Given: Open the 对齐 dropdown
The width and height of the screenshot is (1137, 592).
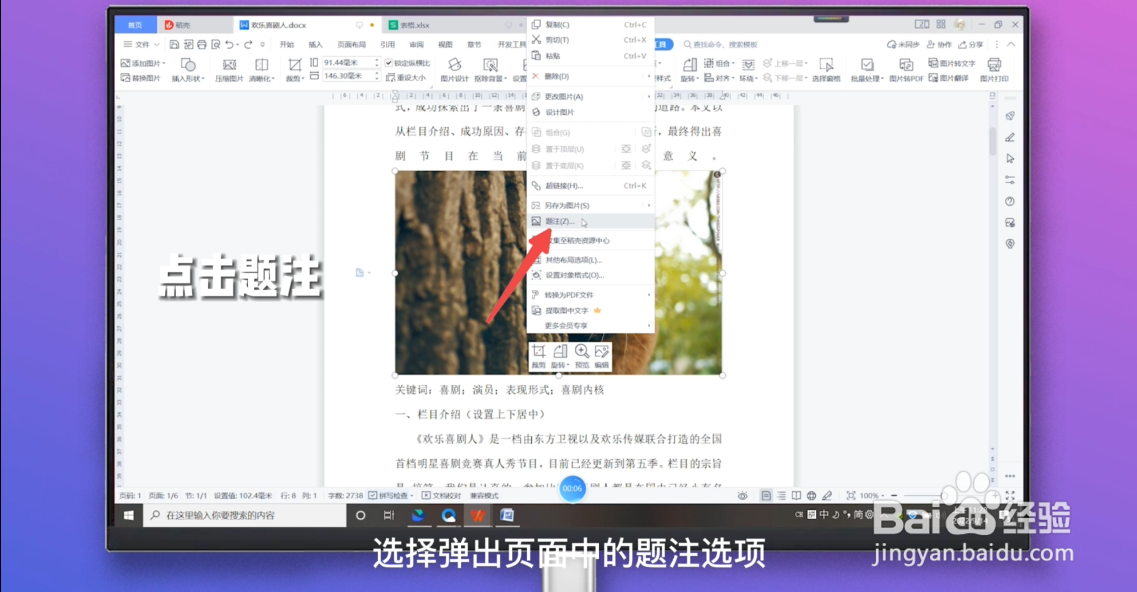Looking at the screenshot, I should tap(718, 78).
